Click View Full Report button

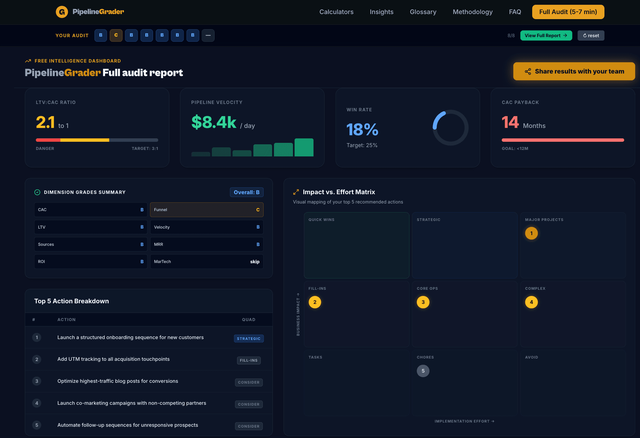tap(546, 36)
